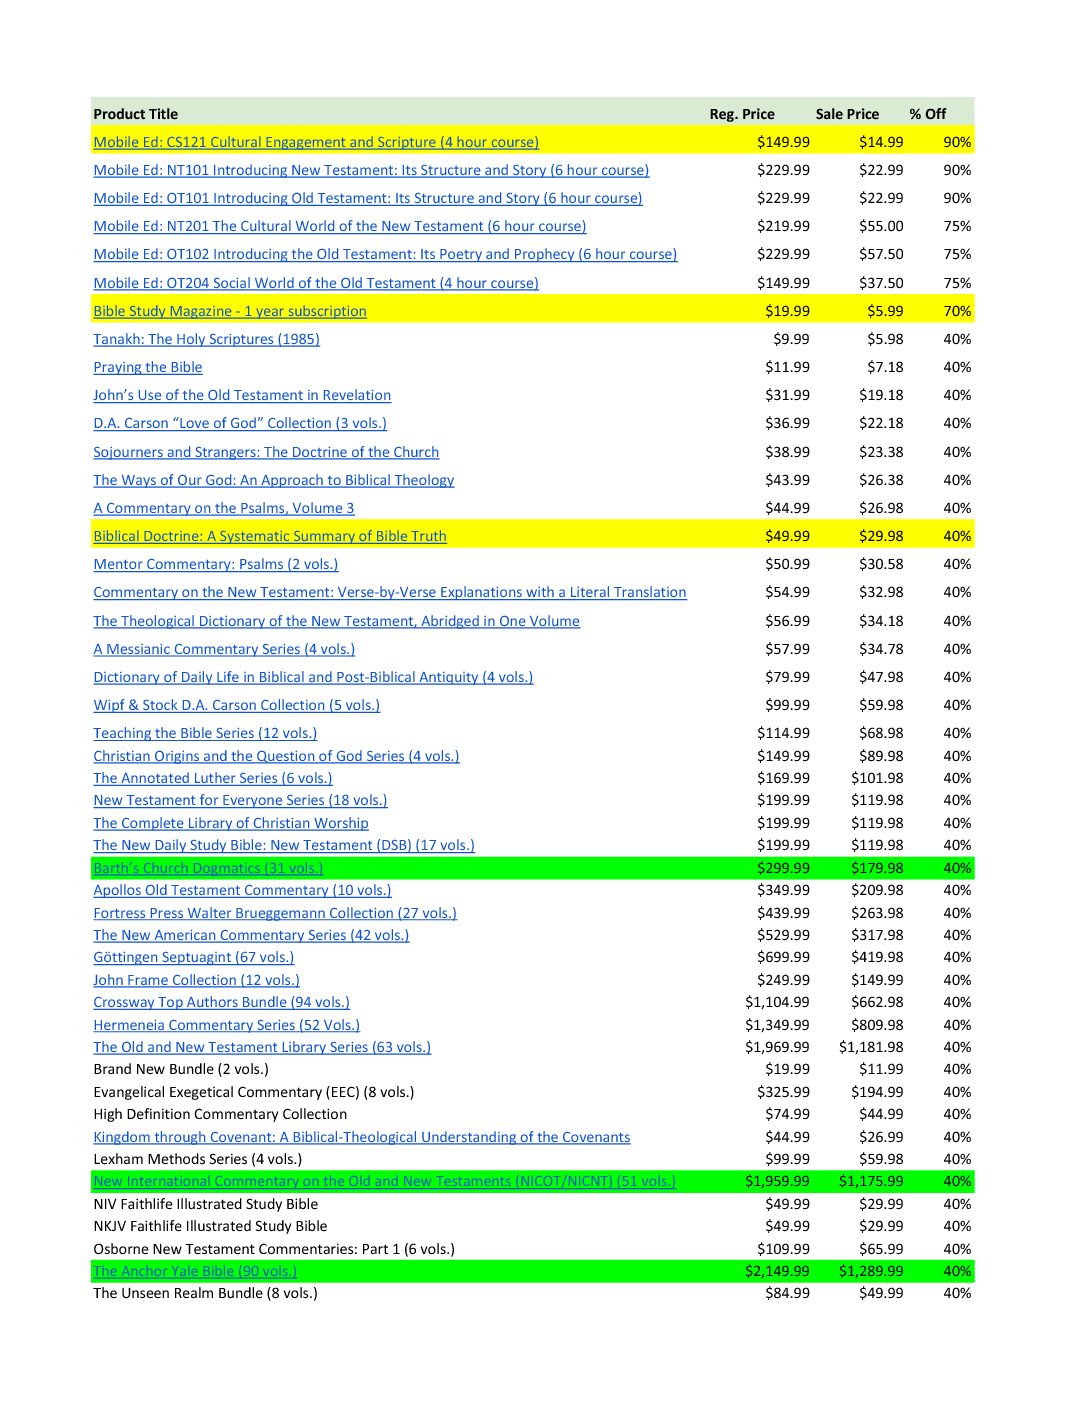The width and height of the screenshot is (1088, 1408).
Task: Open Mobile Ed: CS121 Cultural Engagement link
Action: pyautogui.click(x=316, y=142)
